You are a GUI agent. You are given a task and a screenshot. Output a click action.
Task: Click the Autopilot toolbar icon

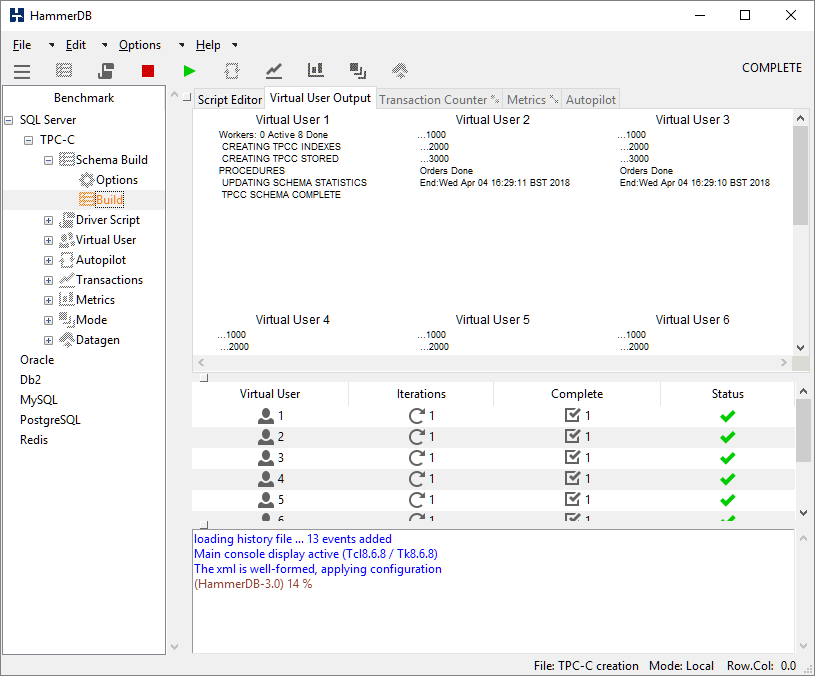click(232, 71)
